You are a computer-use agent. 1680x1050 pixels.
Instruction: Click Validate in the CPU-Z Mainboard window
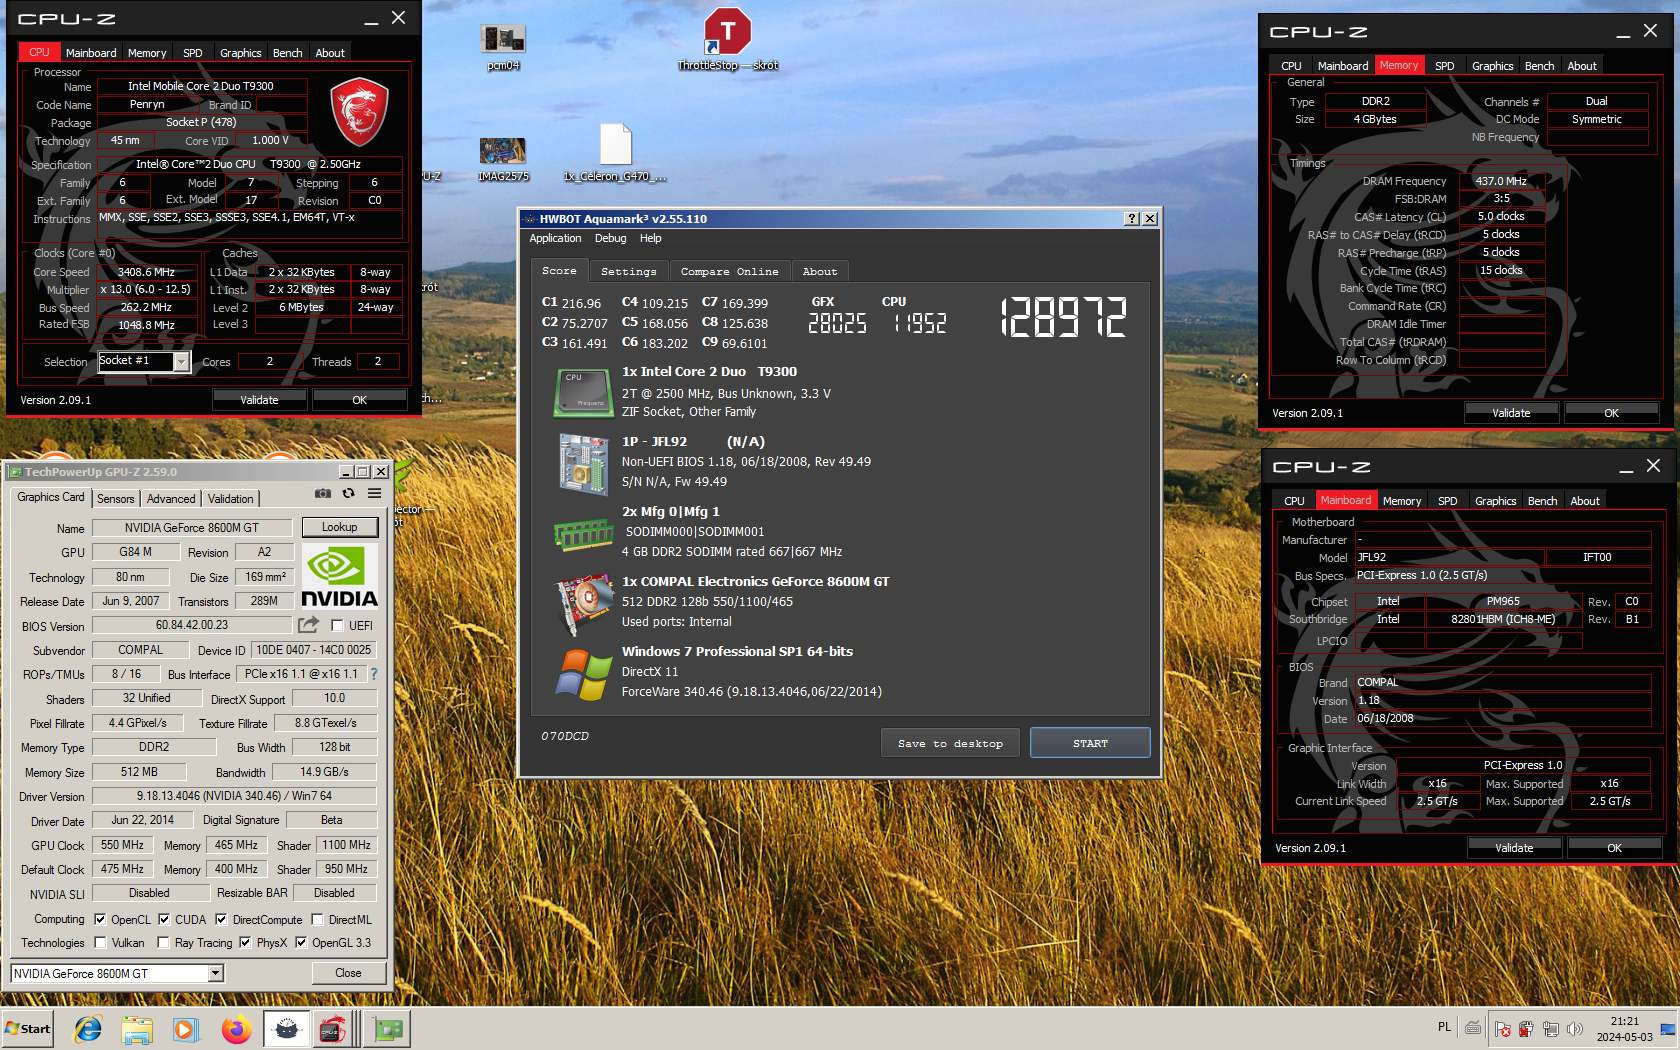pyautogui.click(x=1514, y=847)
